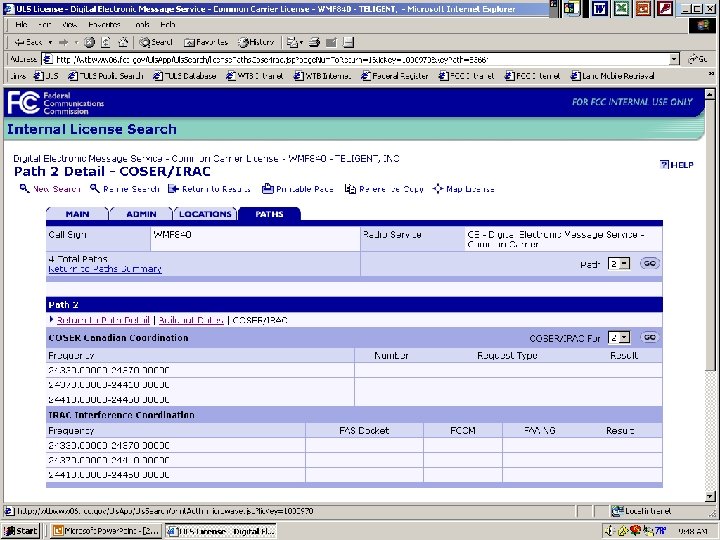This screenshot has height=540, width=720.
Task: Click GO button next to COSER/IRAC For
Action: 649,338
